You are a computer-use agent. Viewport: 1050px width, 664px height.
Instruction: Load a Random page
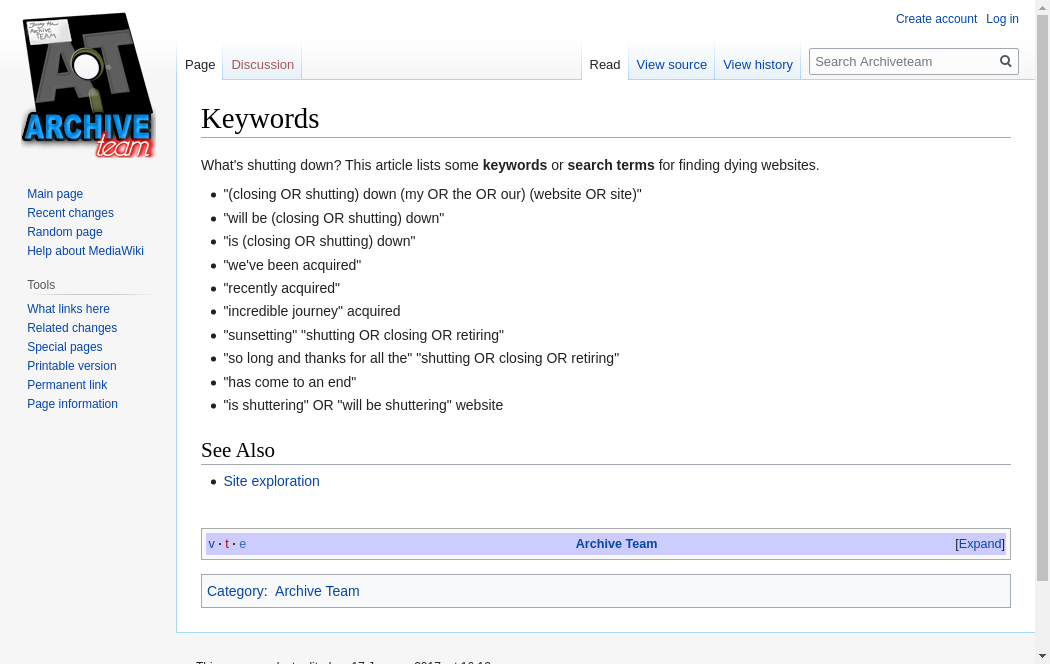[64, 232]
